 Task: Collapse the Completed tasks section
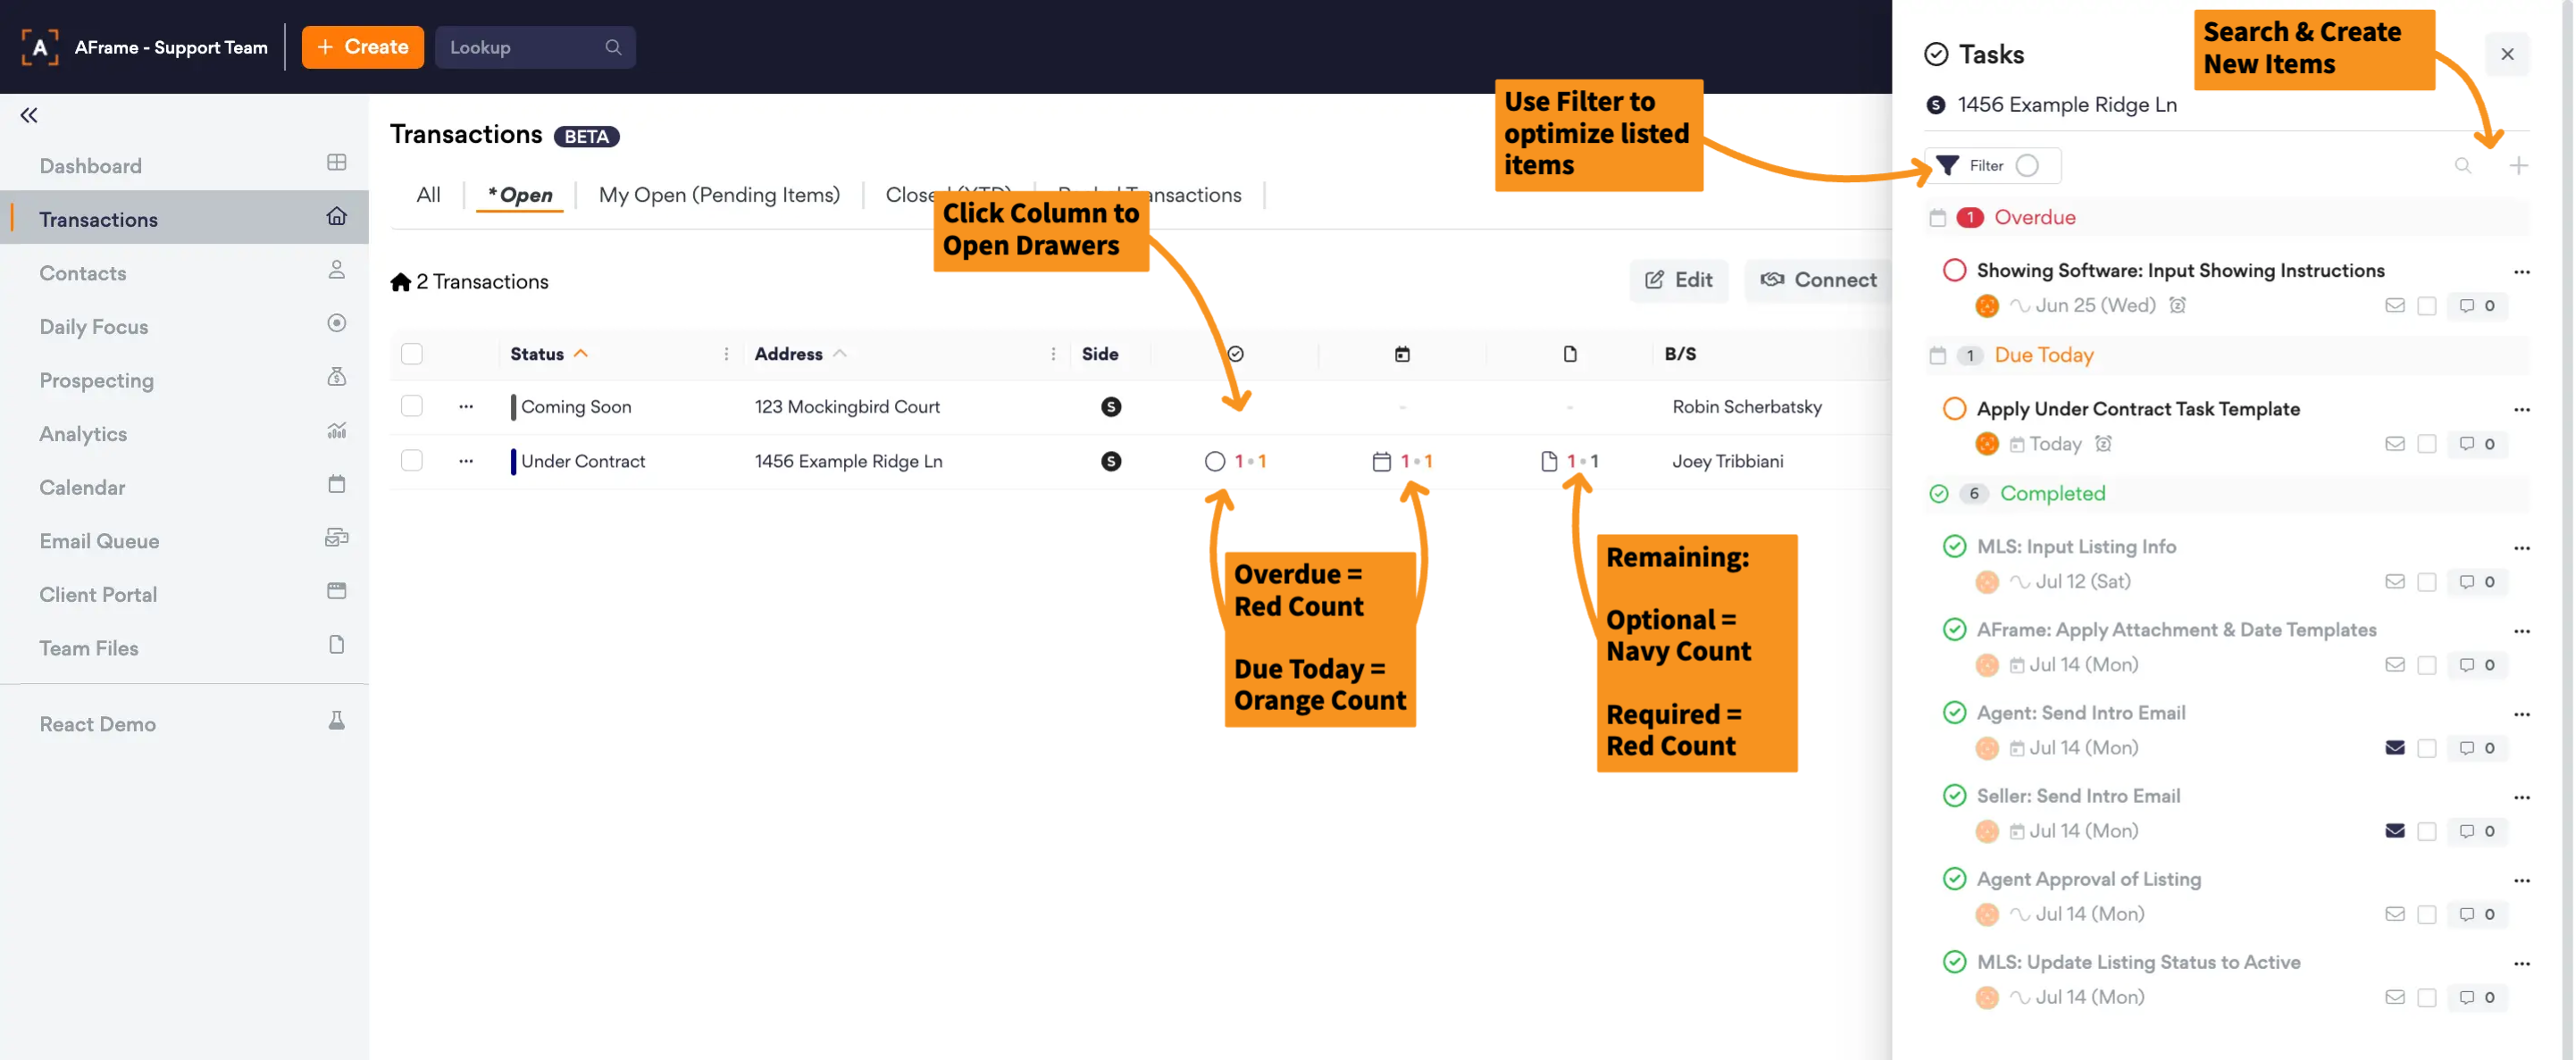2051,493
